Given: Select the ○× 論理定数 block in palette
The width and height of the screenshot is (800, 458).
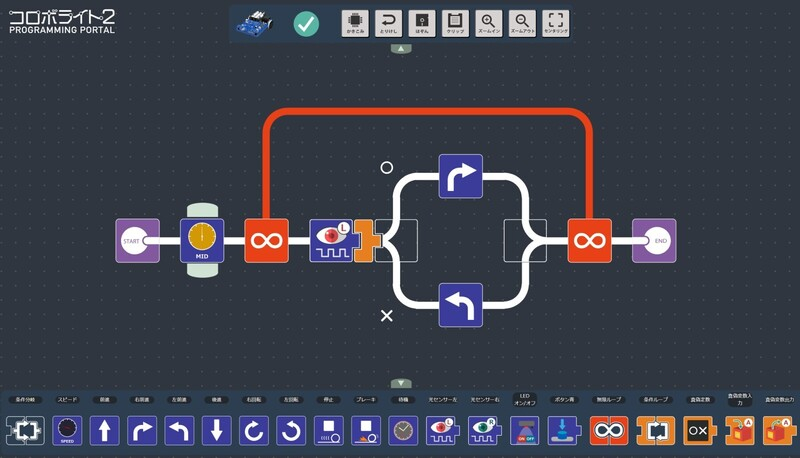Looking at the screenshot, I should (698, 431).
